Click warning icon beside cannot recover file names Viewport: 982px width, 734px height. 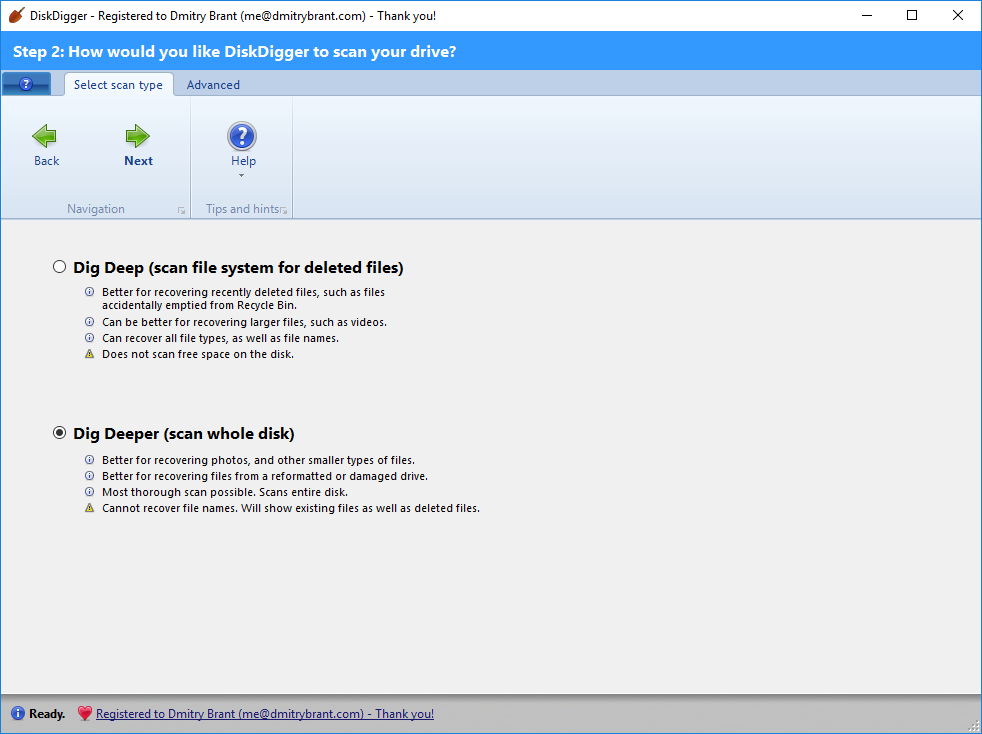90,508
